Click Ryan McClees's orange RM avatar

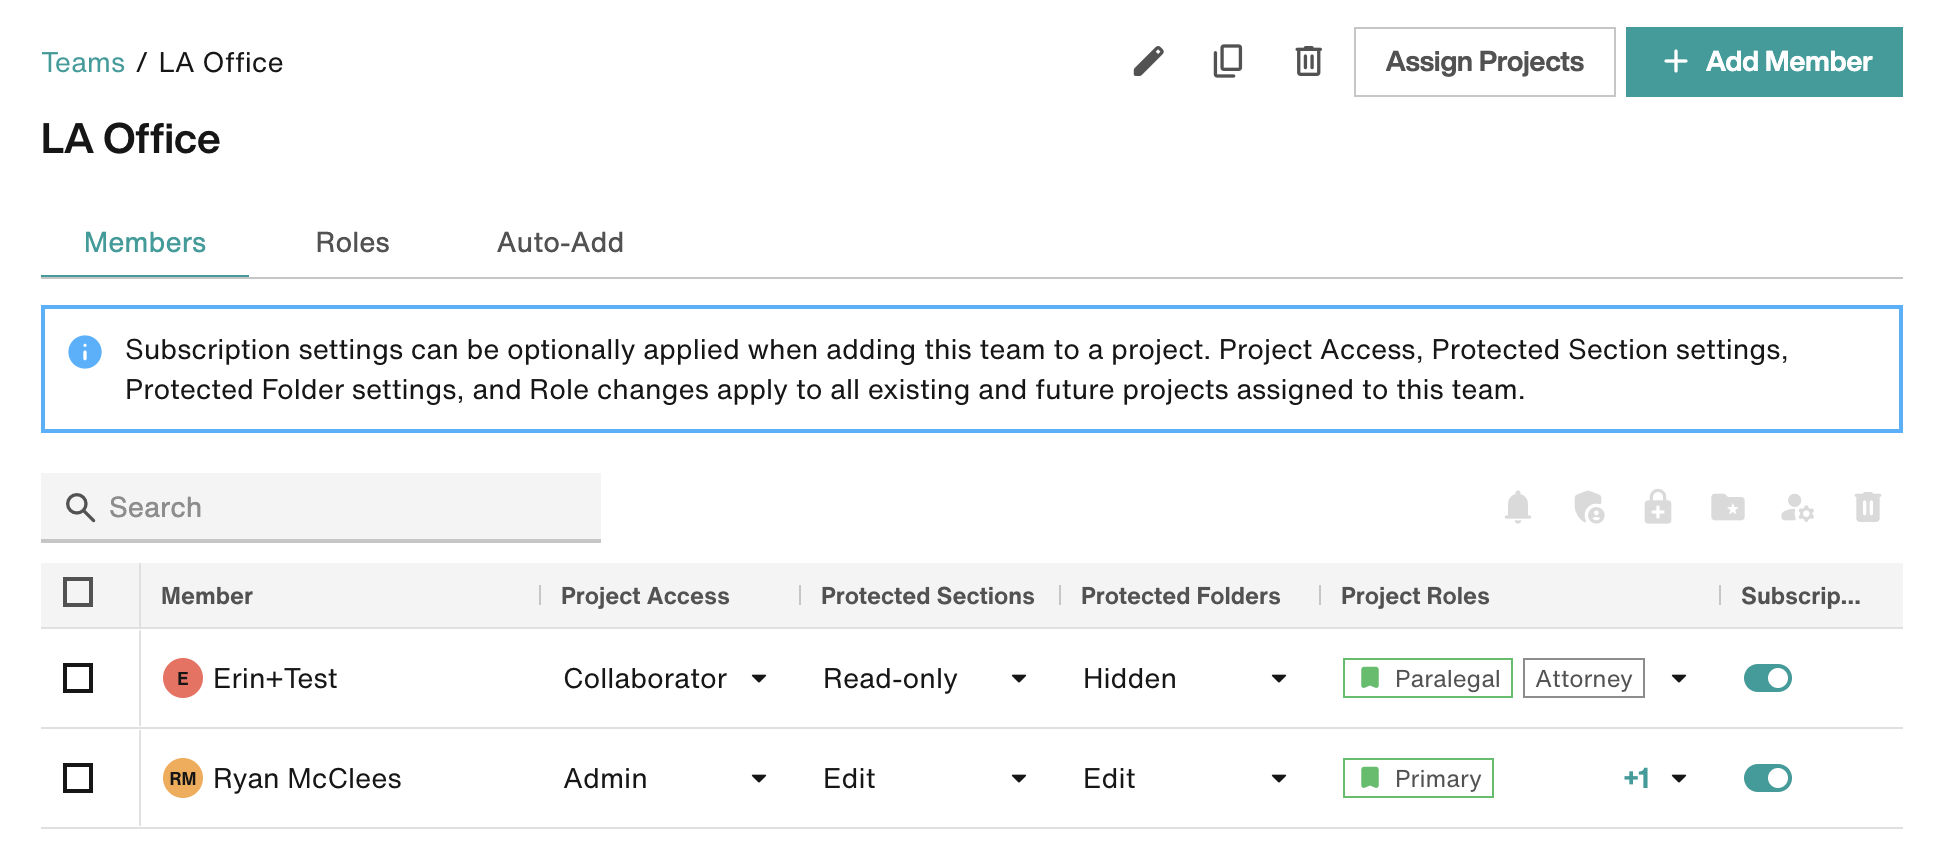(x=183, y=778)
